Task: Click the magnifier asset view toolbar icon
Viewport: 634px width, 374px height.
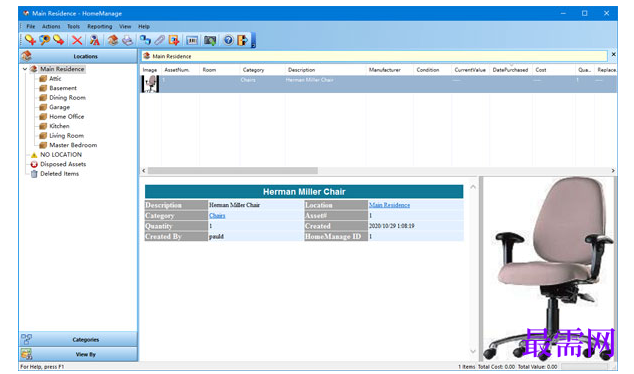Action: 44,40
